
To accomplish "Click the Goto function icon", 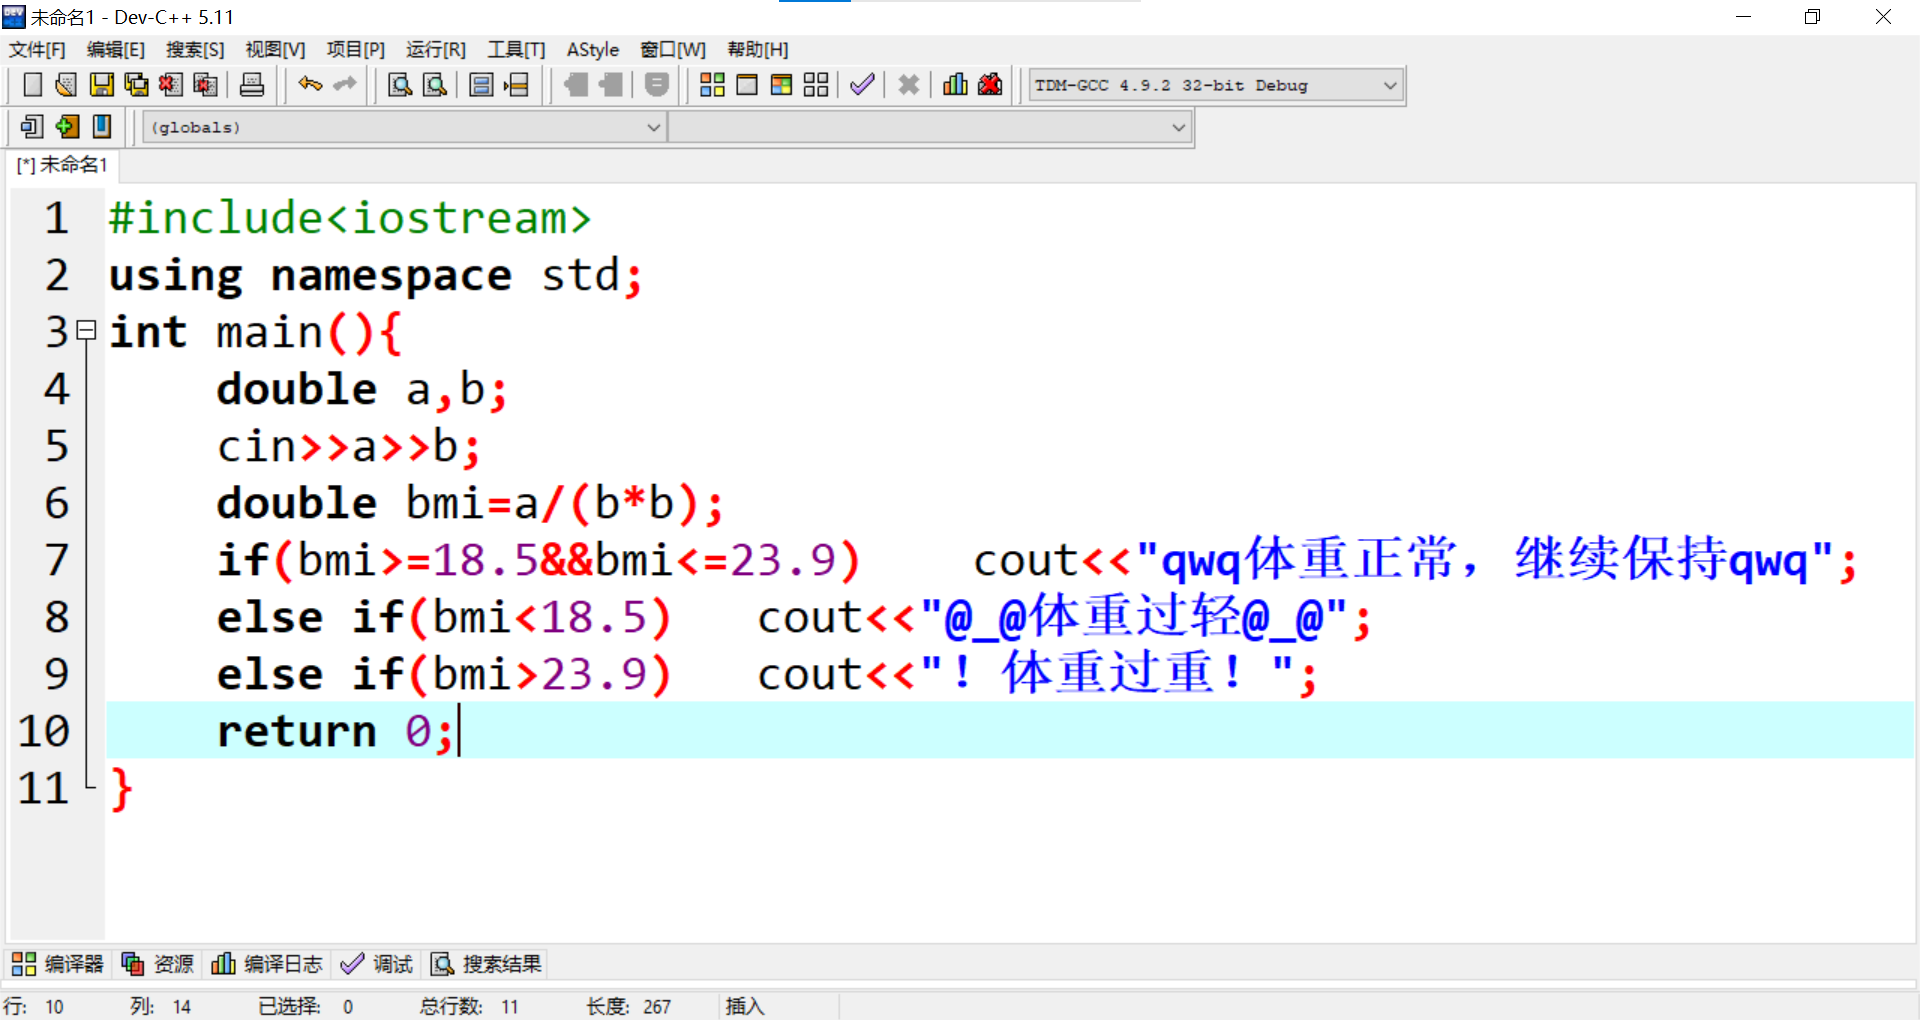I will [481, 85].
